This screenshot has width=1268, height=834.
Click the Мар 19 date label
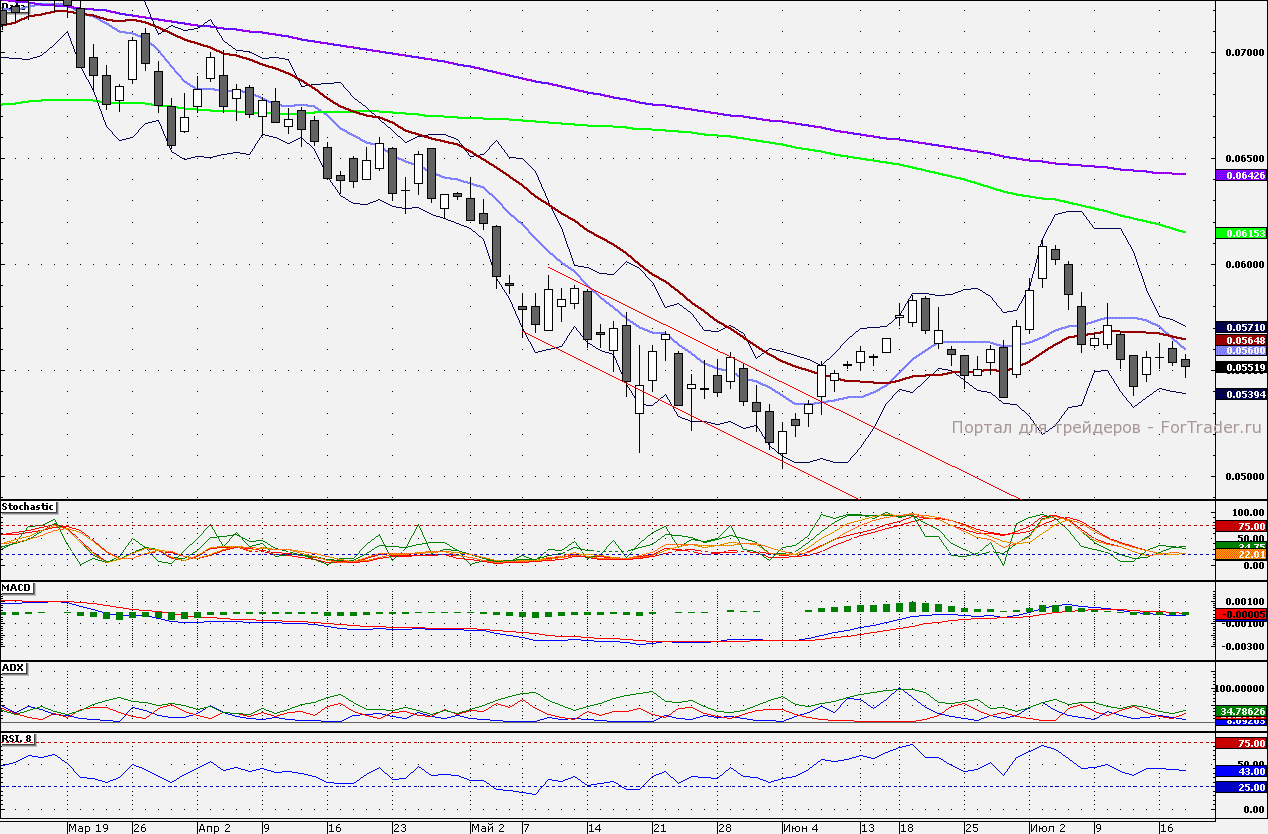tap(88, 828)
